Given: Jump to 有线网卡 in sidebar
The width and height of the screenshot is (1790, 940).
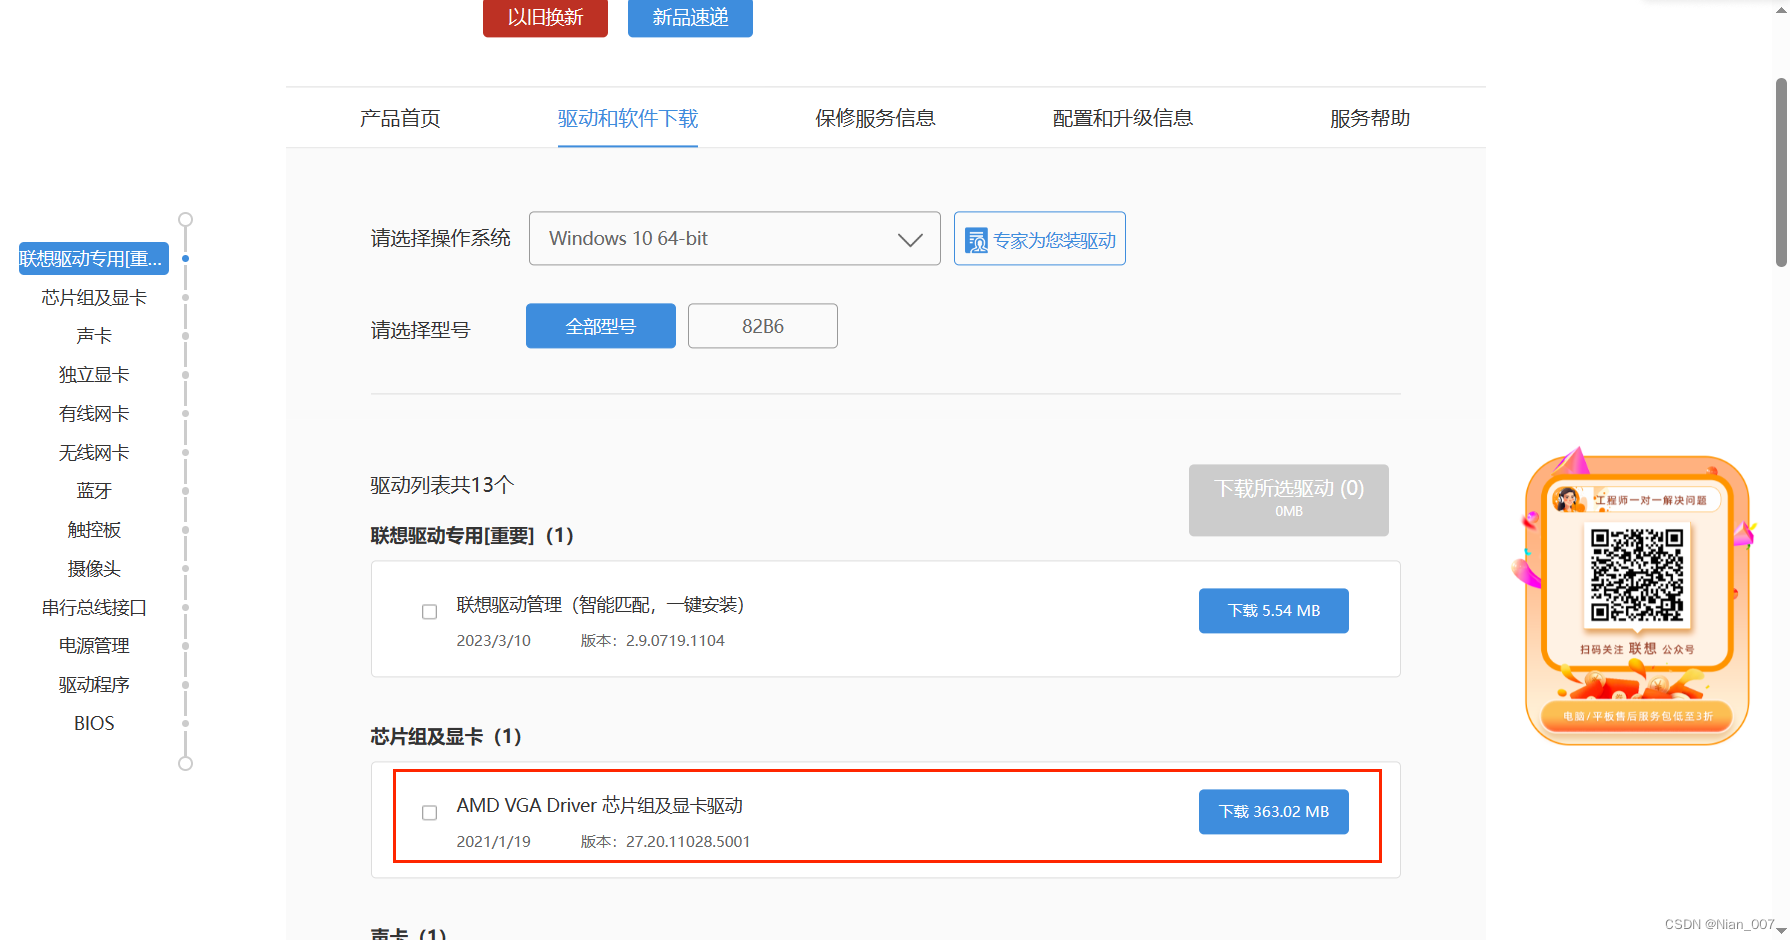Looking at the screenshot, I should point(94,414).
